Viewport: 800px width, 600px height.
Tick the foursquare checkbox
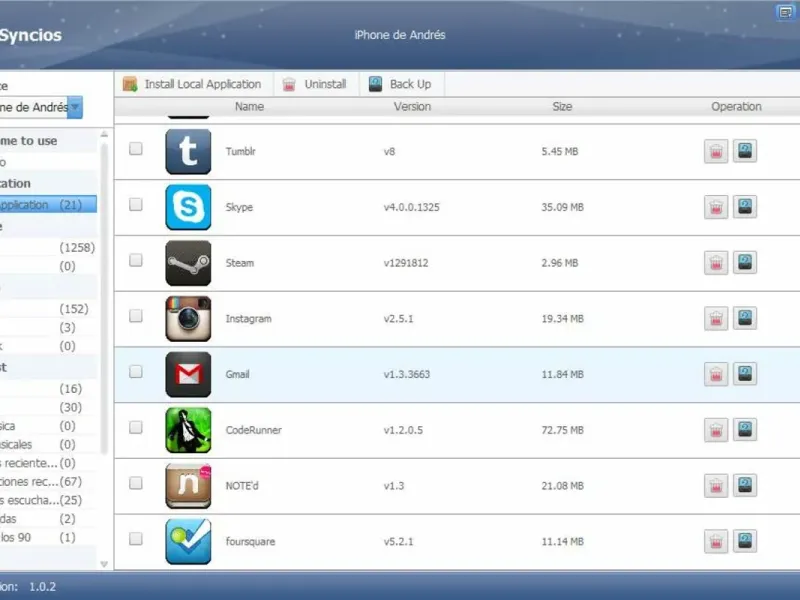coord(136,538)
